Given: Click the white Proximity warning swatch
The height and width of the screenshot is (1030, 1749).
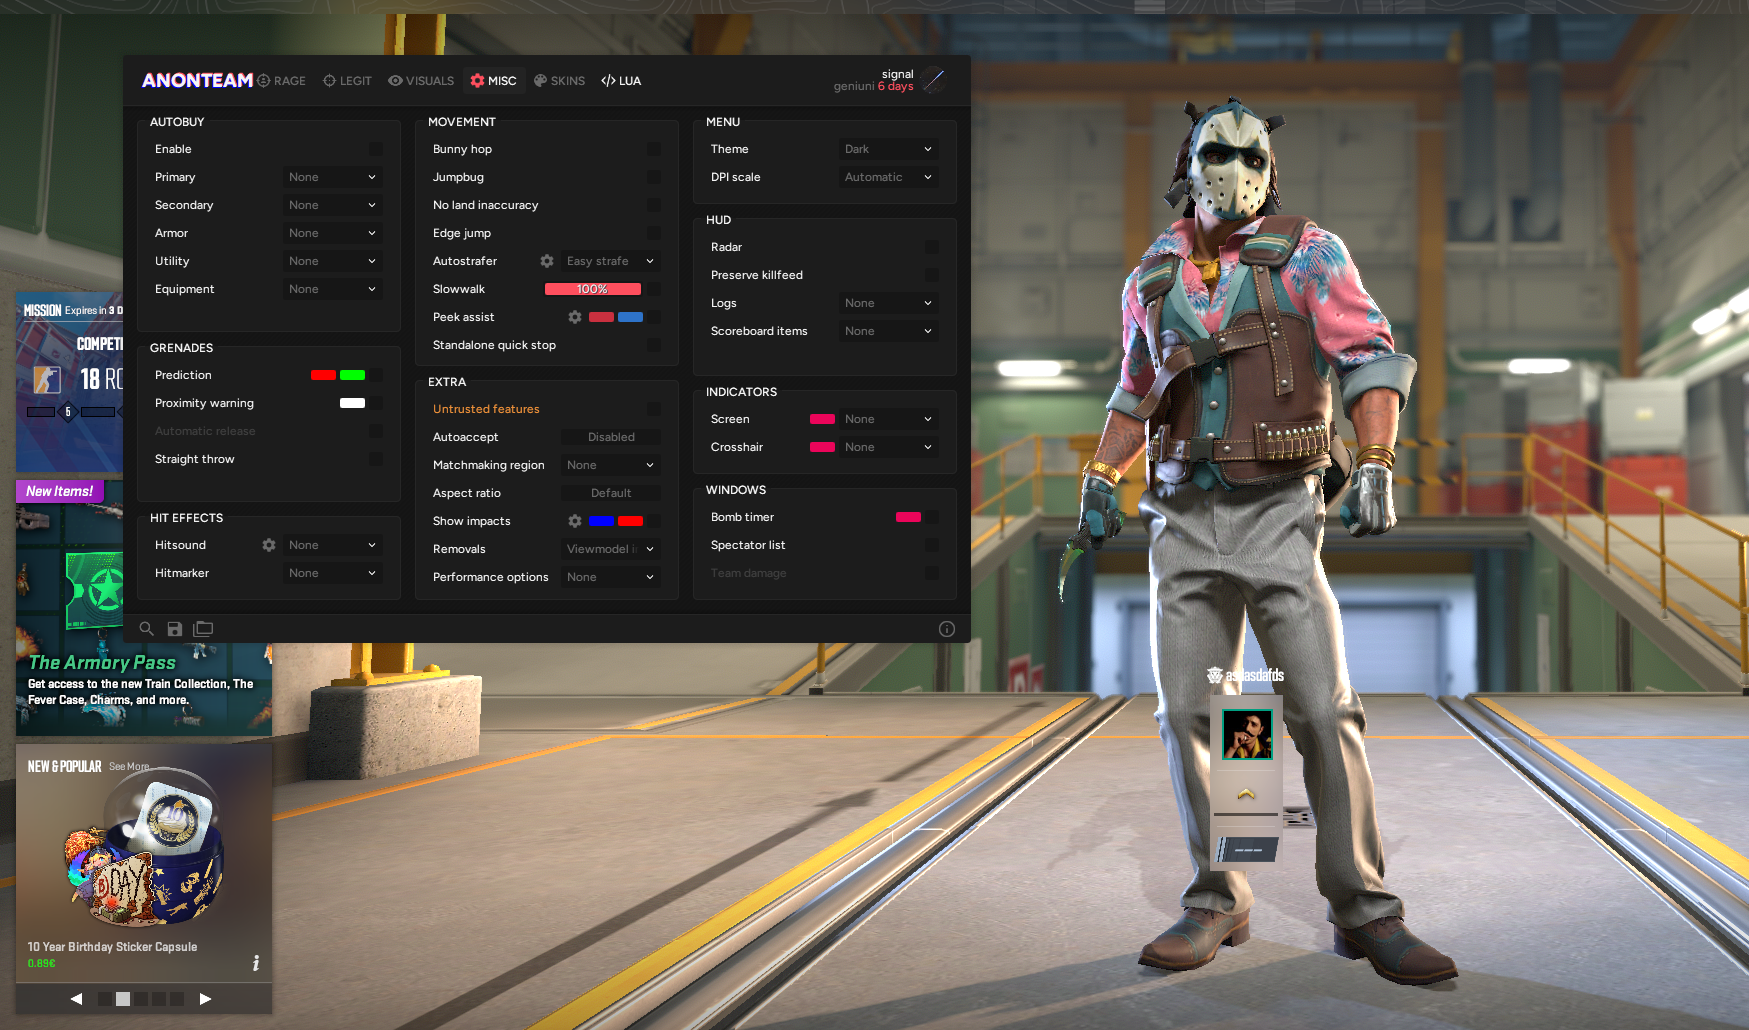Looking at the screenshot, I should coord(352,403).
